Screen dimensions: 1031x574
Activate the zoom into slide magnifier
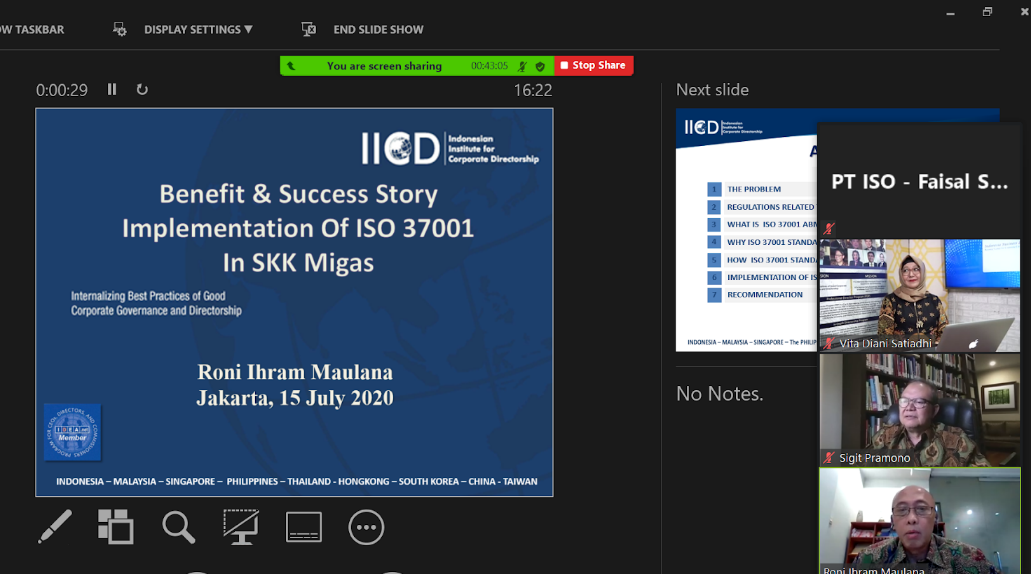pos(178,527)
